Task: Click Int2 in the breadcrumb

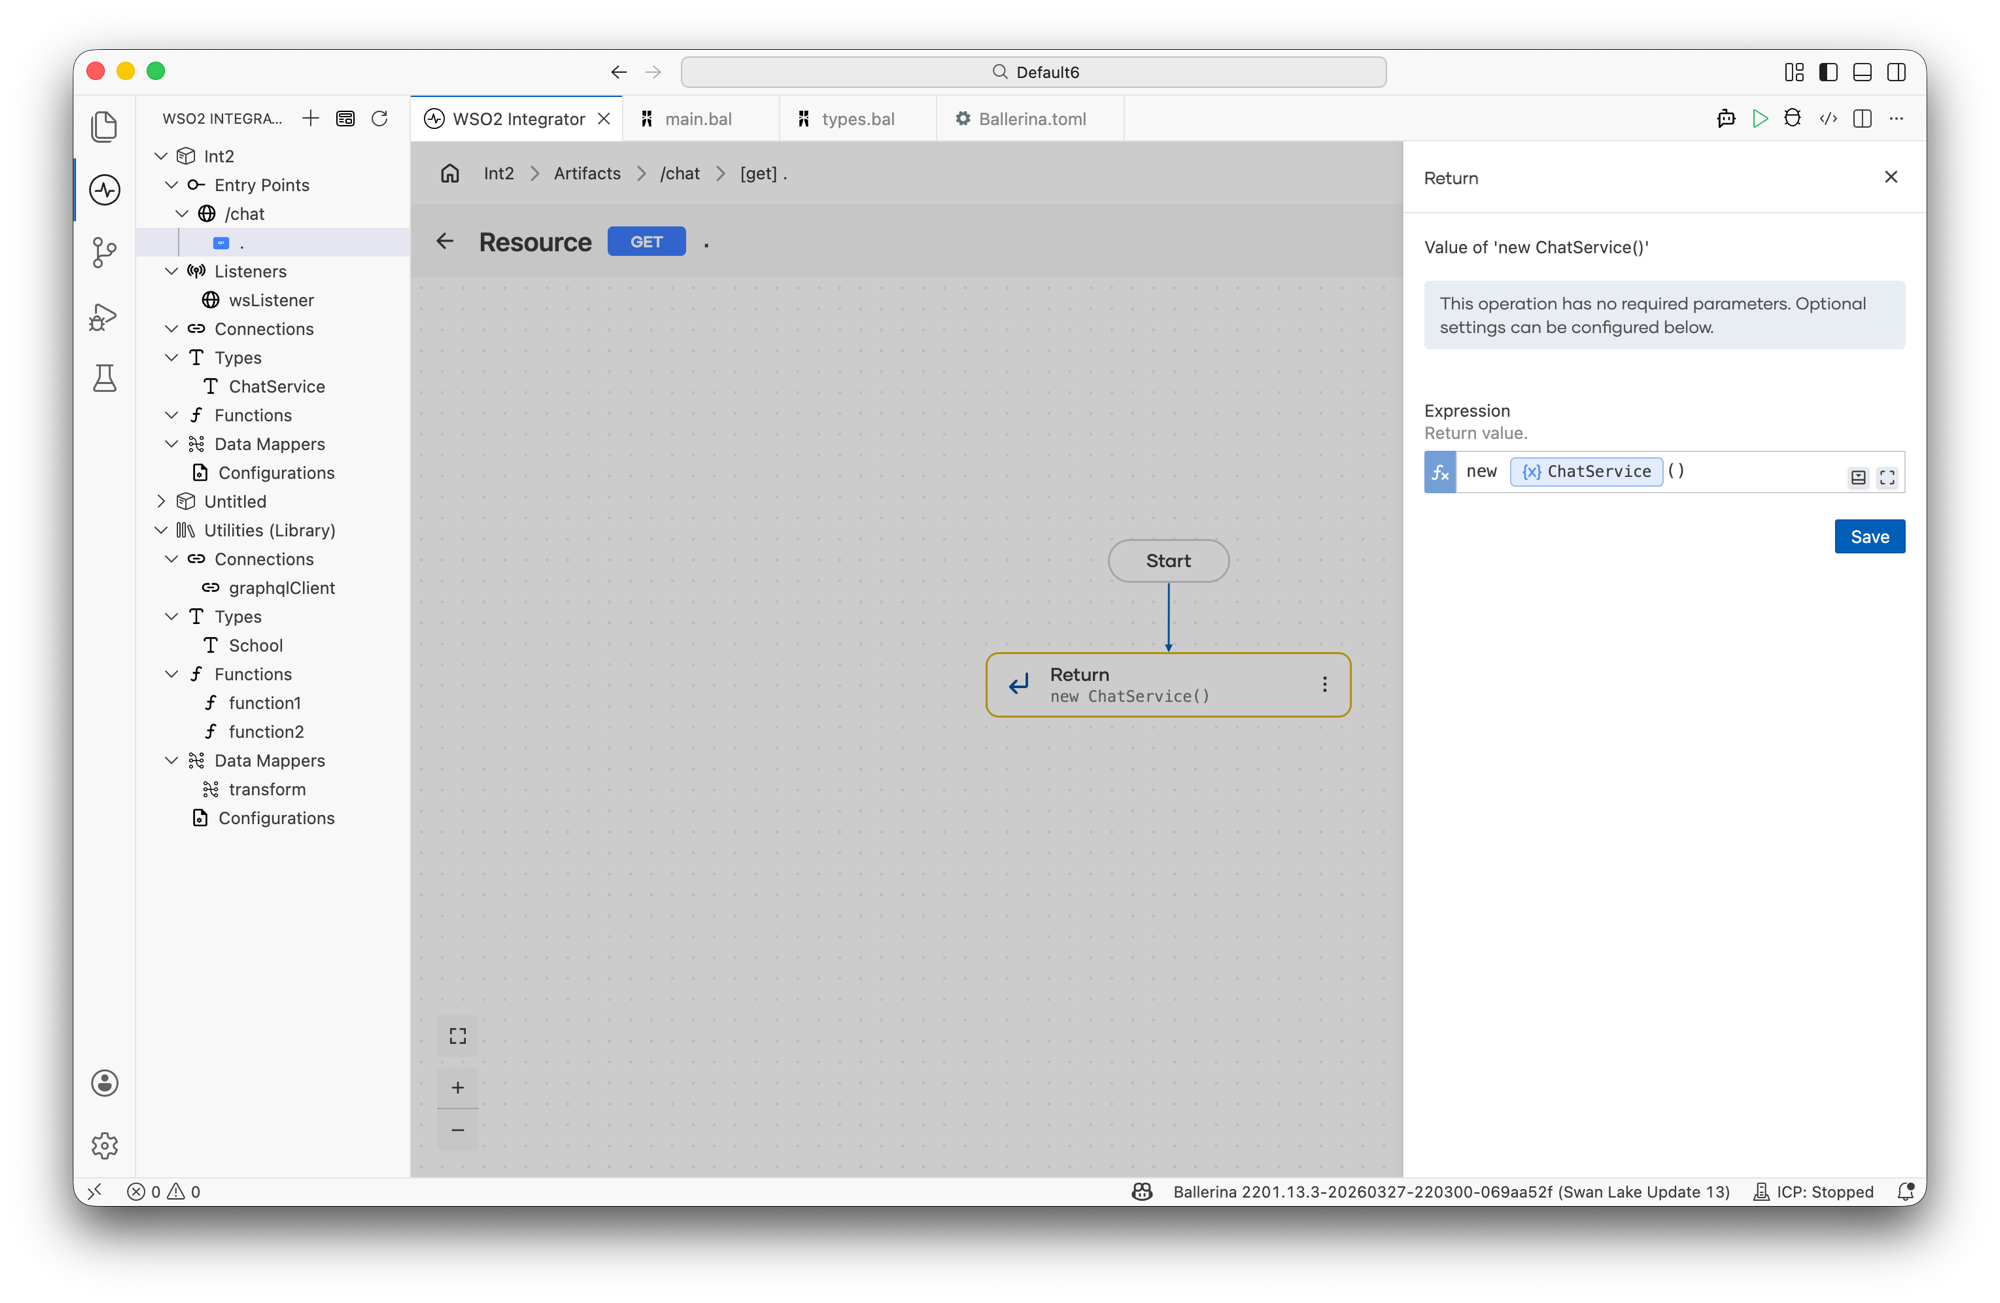Action: 499,173
